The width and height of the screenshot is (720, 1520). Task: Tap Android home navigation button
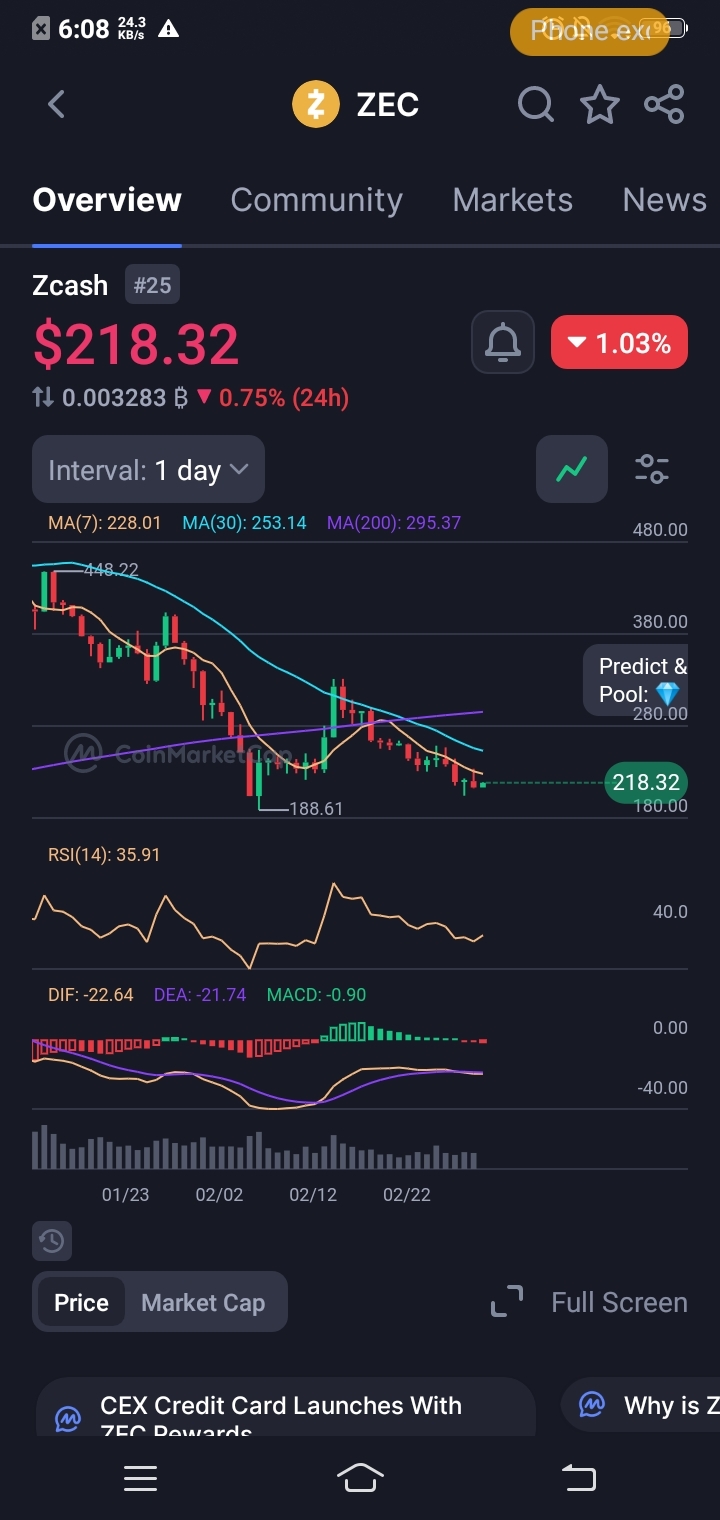(360, 1477)
